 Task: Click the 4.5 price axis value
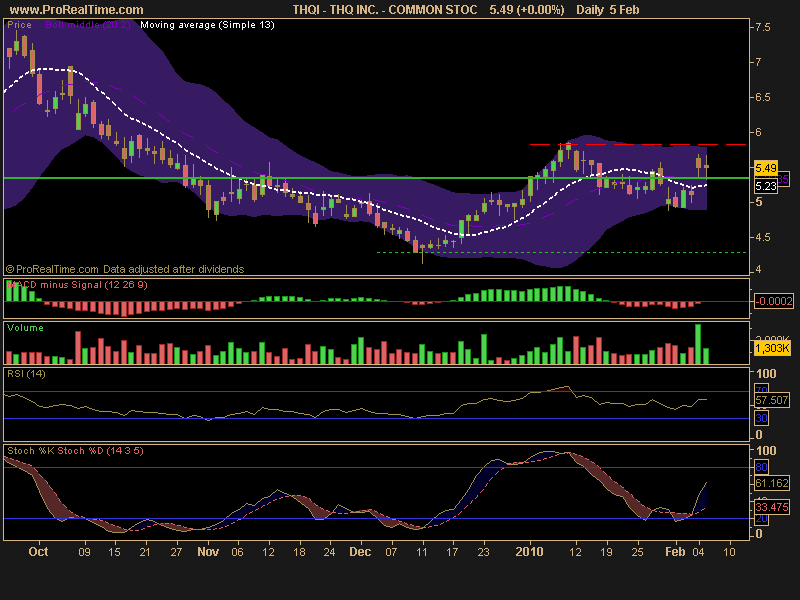(763, 237)
